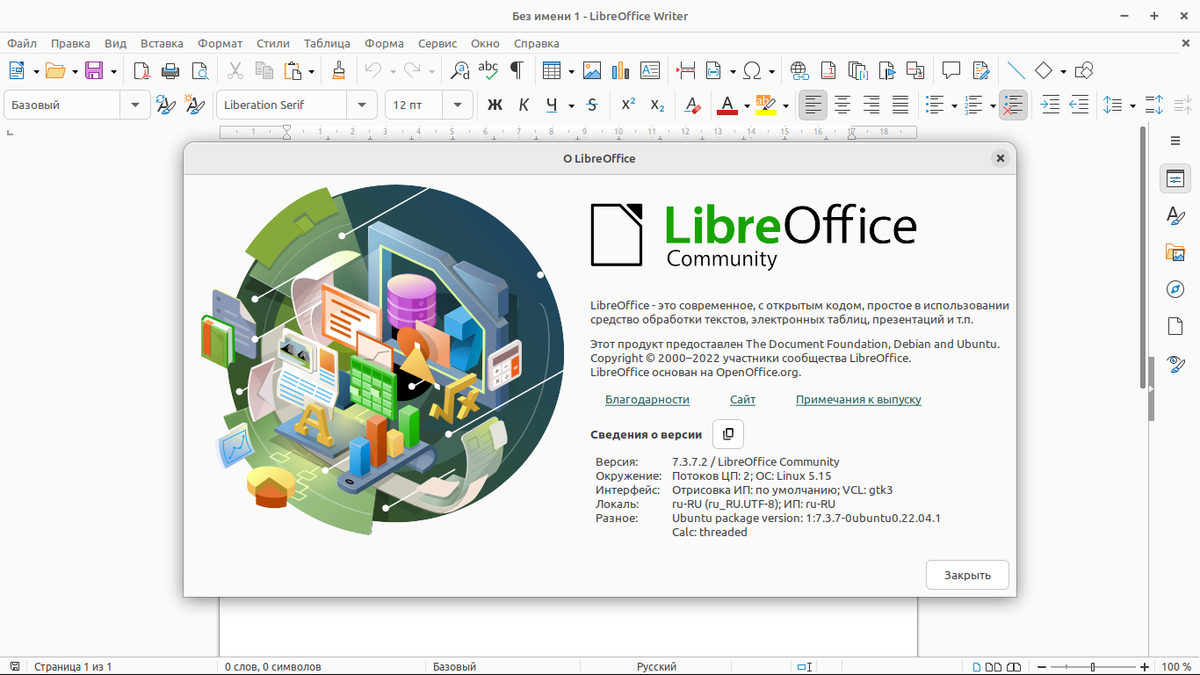Toggle Align Left

pyautogui.click(x=814, y=104)
